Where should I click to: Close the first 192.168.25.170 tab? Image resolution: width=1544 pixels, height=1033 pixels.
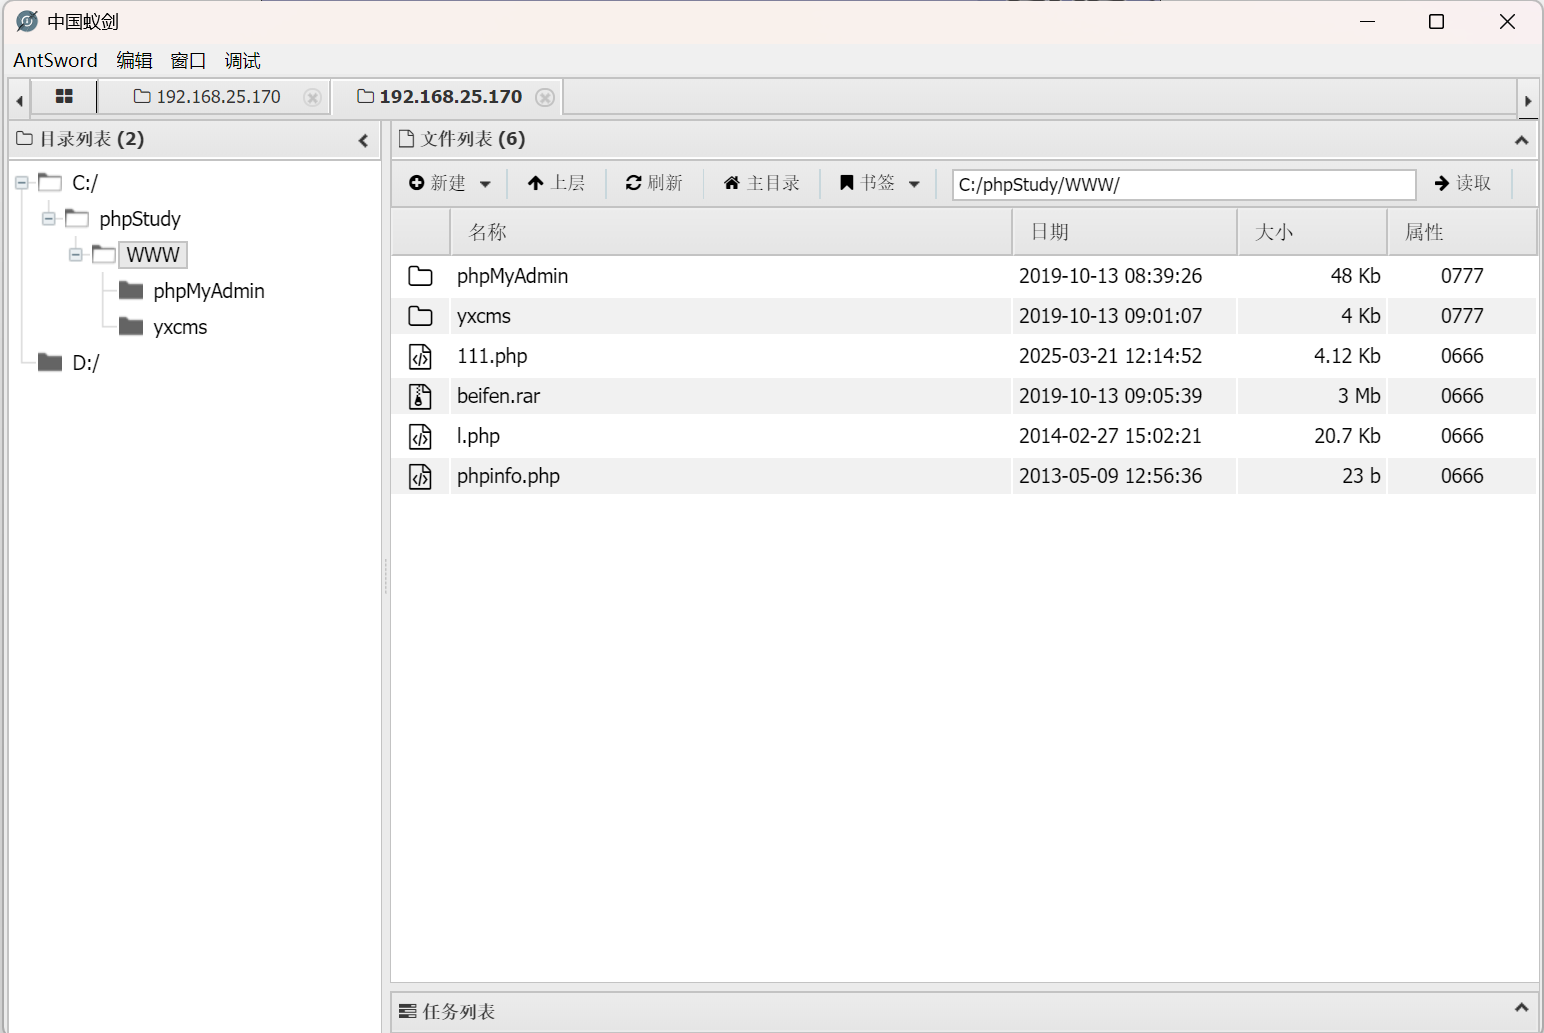pyautogui.click(x=313, y=98)
